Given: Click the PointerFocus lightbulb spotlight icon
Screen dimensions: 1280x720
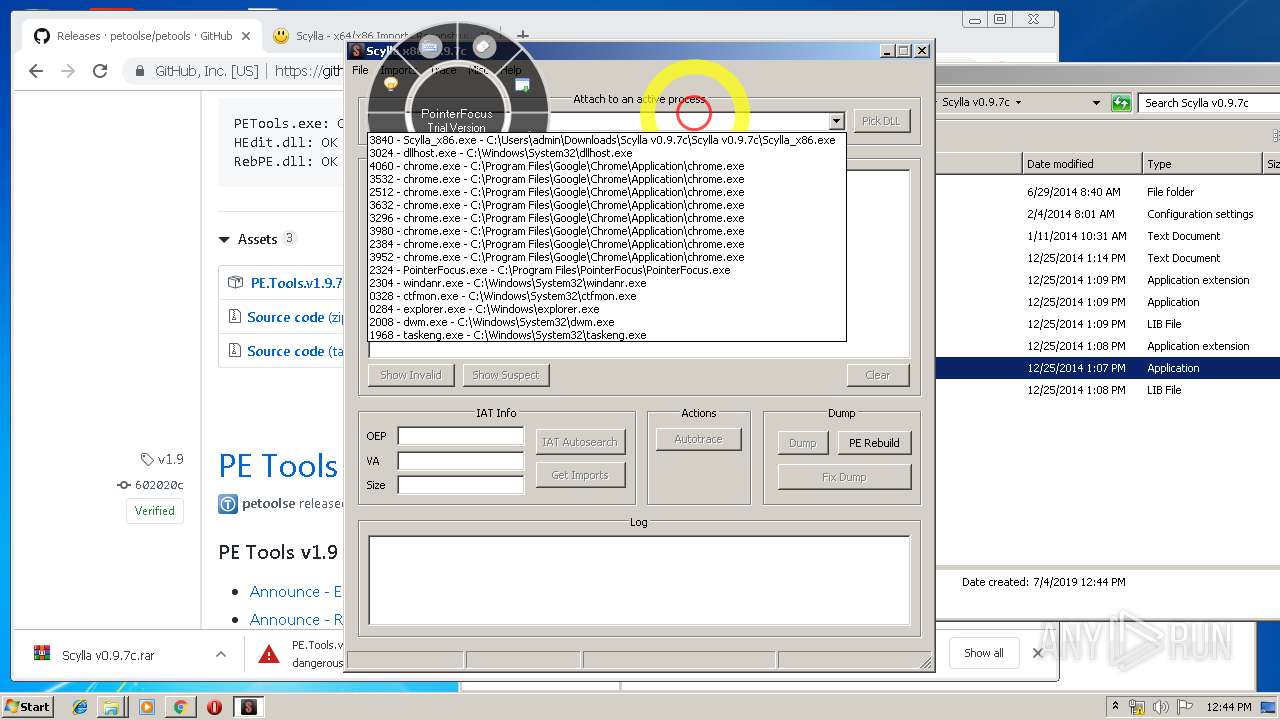Looking at the screenshot, I should (x=391, y=84).
